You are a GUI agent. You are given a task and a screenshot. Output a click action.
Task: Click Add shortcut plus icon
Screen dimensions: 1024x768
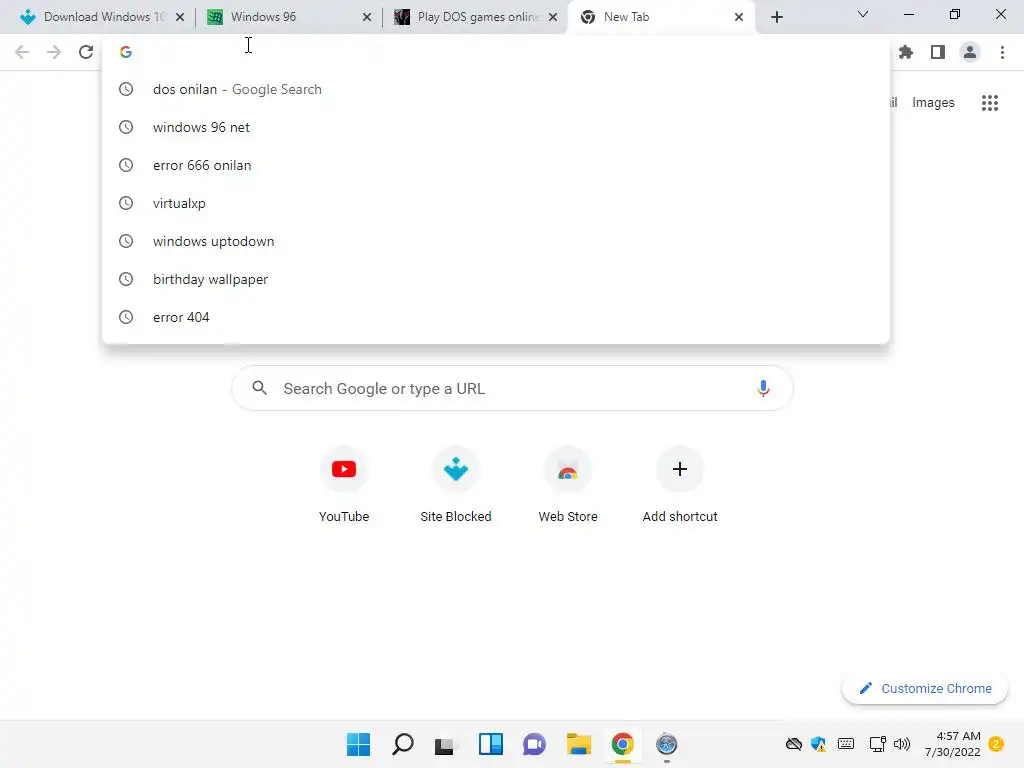click(680, 469)
